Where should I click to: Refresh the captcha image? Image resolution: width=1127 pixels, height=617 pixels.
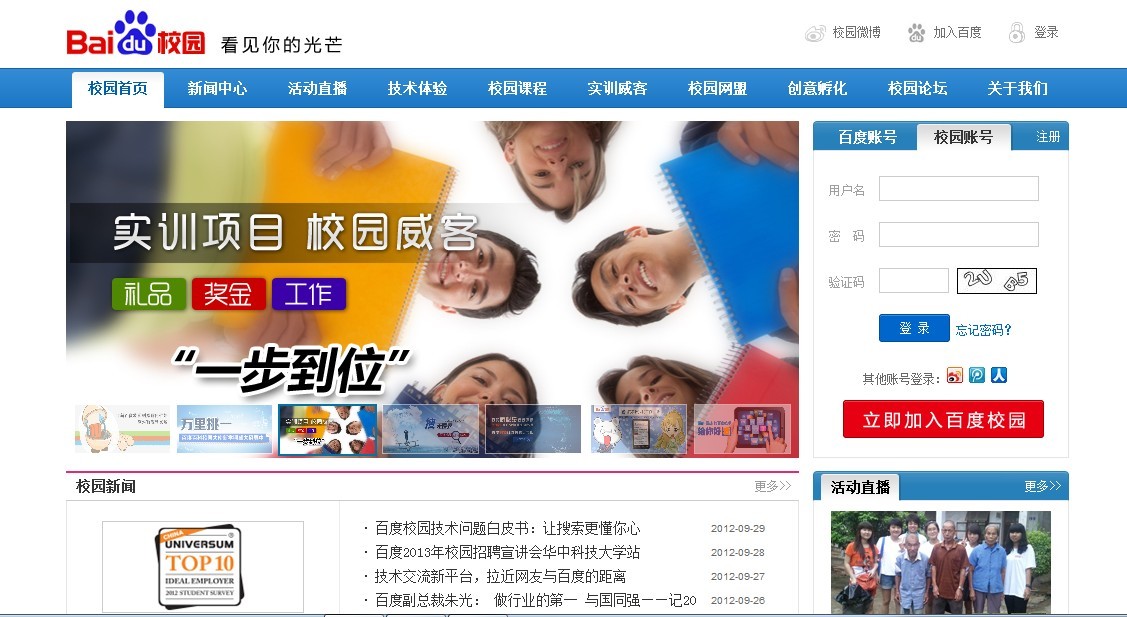click(x=996, y=280)
